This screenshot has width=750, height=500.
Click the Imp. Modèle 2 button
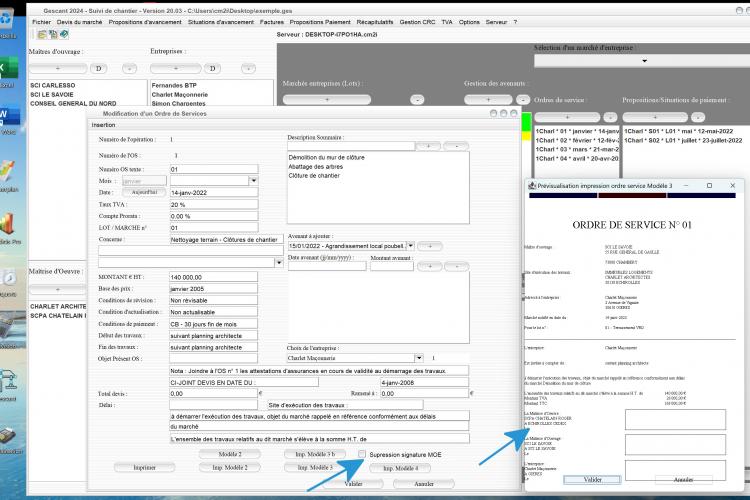(230, 467)
